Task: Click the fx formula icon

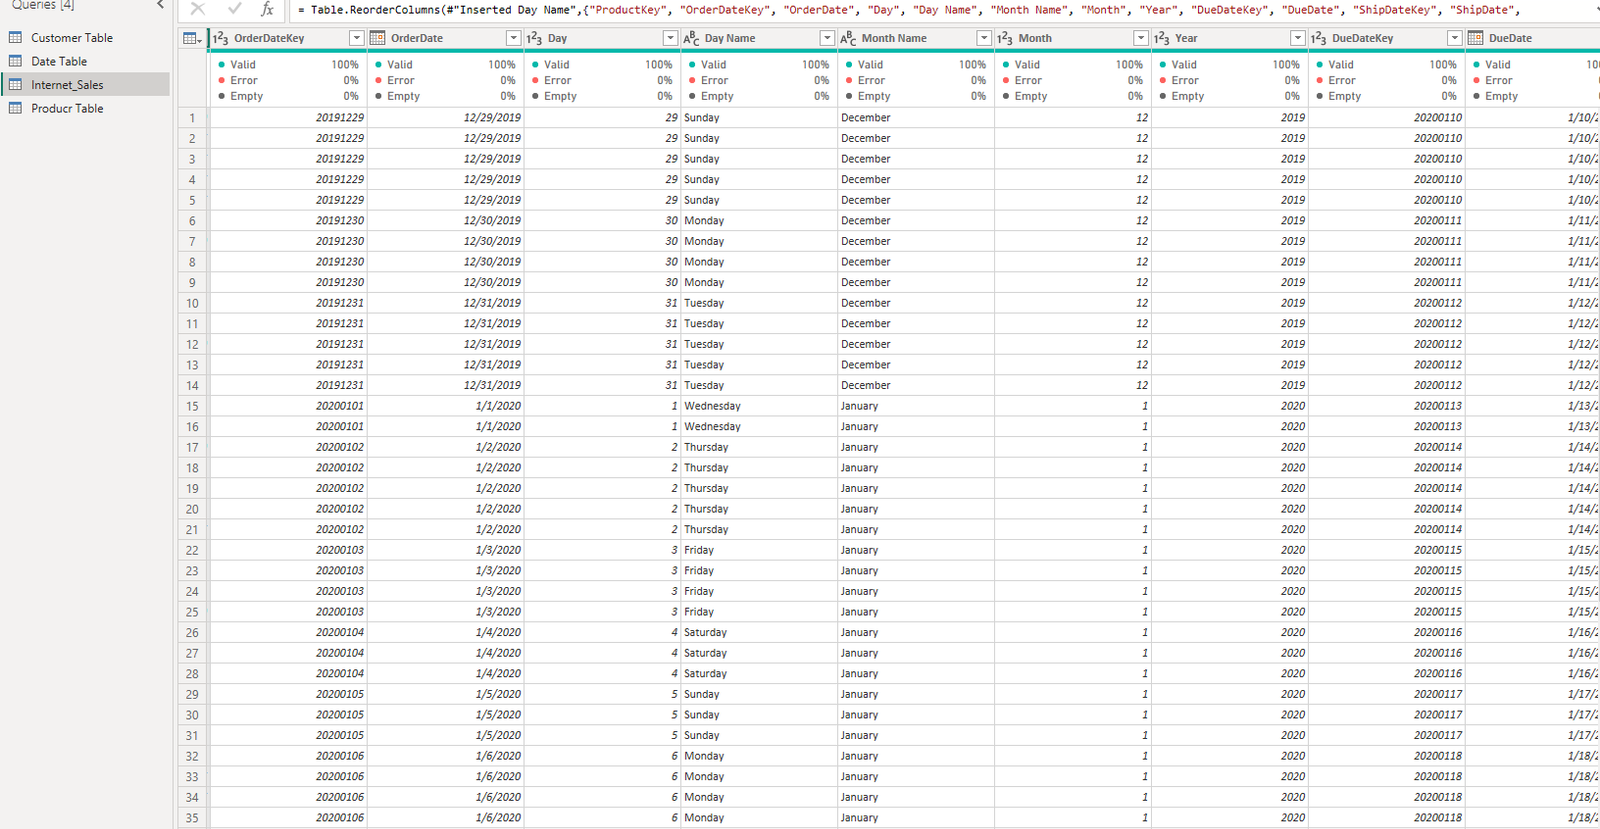Action: (267, 9)
